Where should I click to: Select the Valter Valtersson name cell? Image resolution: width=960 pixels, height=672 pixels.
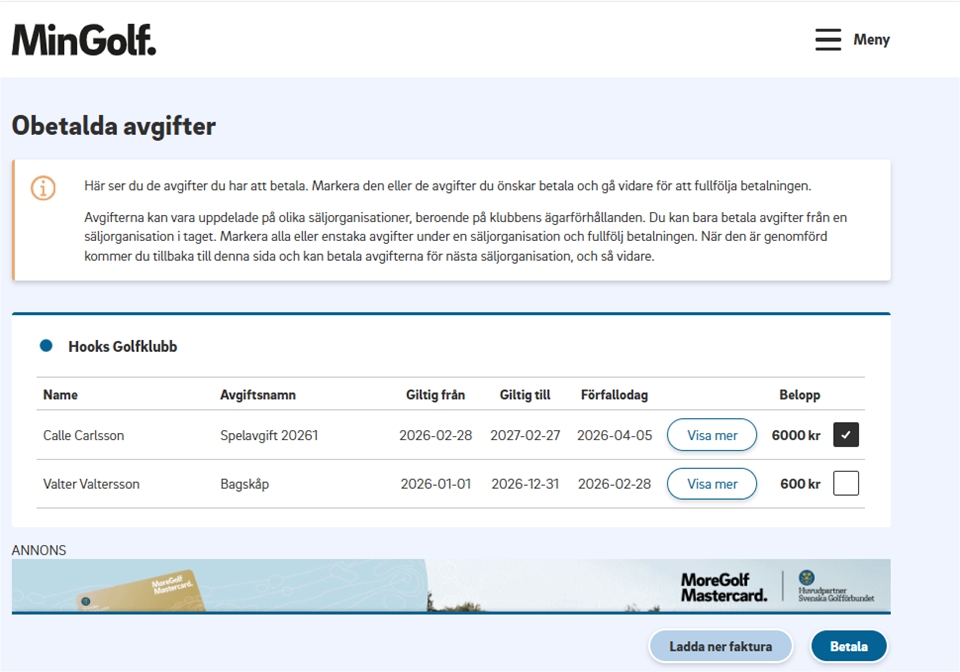91,484
